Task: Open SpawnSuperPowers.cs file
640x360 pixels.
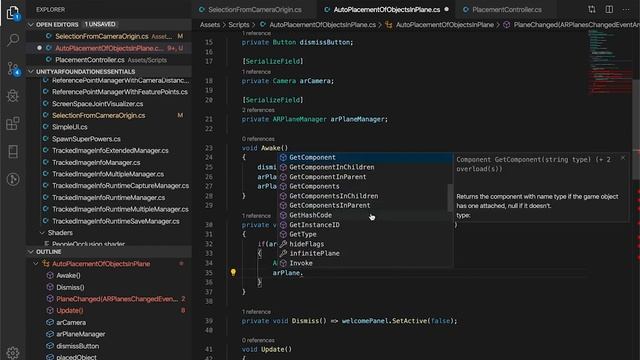Action: pos(109,139)
